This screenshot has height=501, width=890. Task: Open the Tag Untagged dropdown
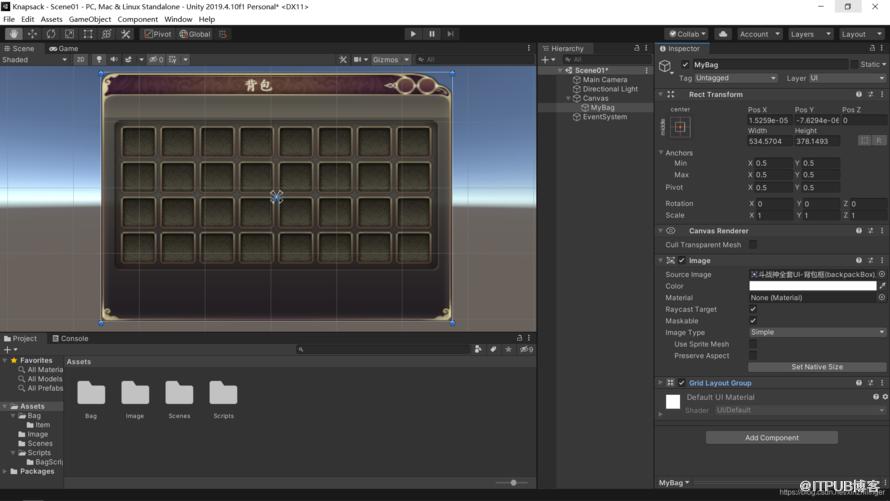[x=735, y=78]
